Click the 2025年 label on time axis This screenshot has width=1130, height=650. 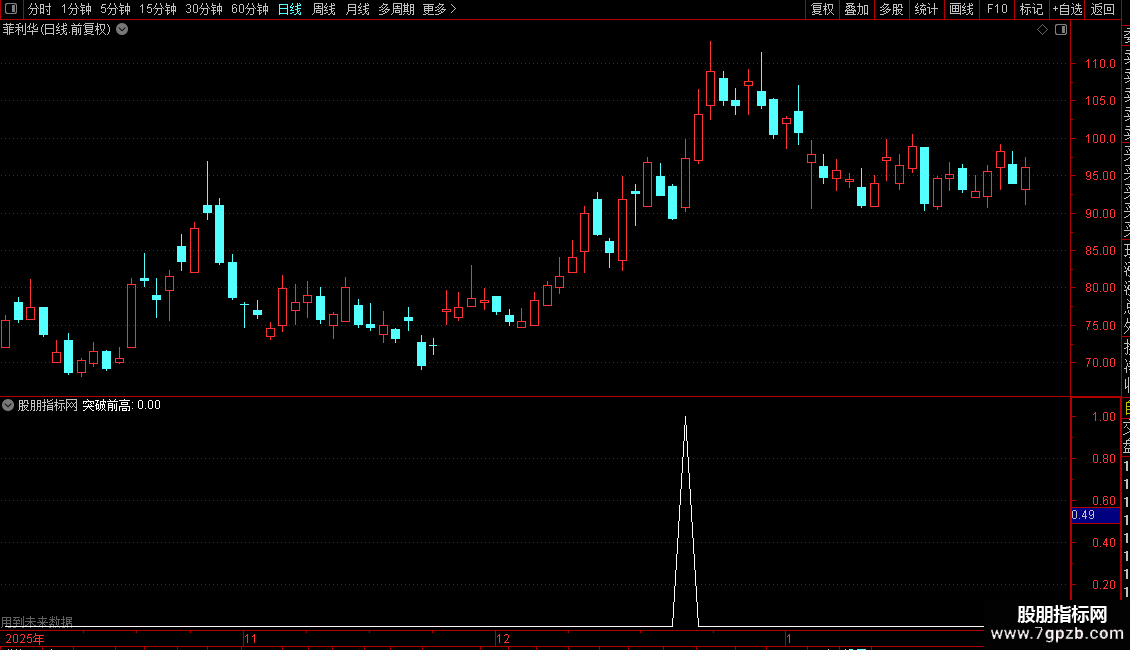coord(25,638)
